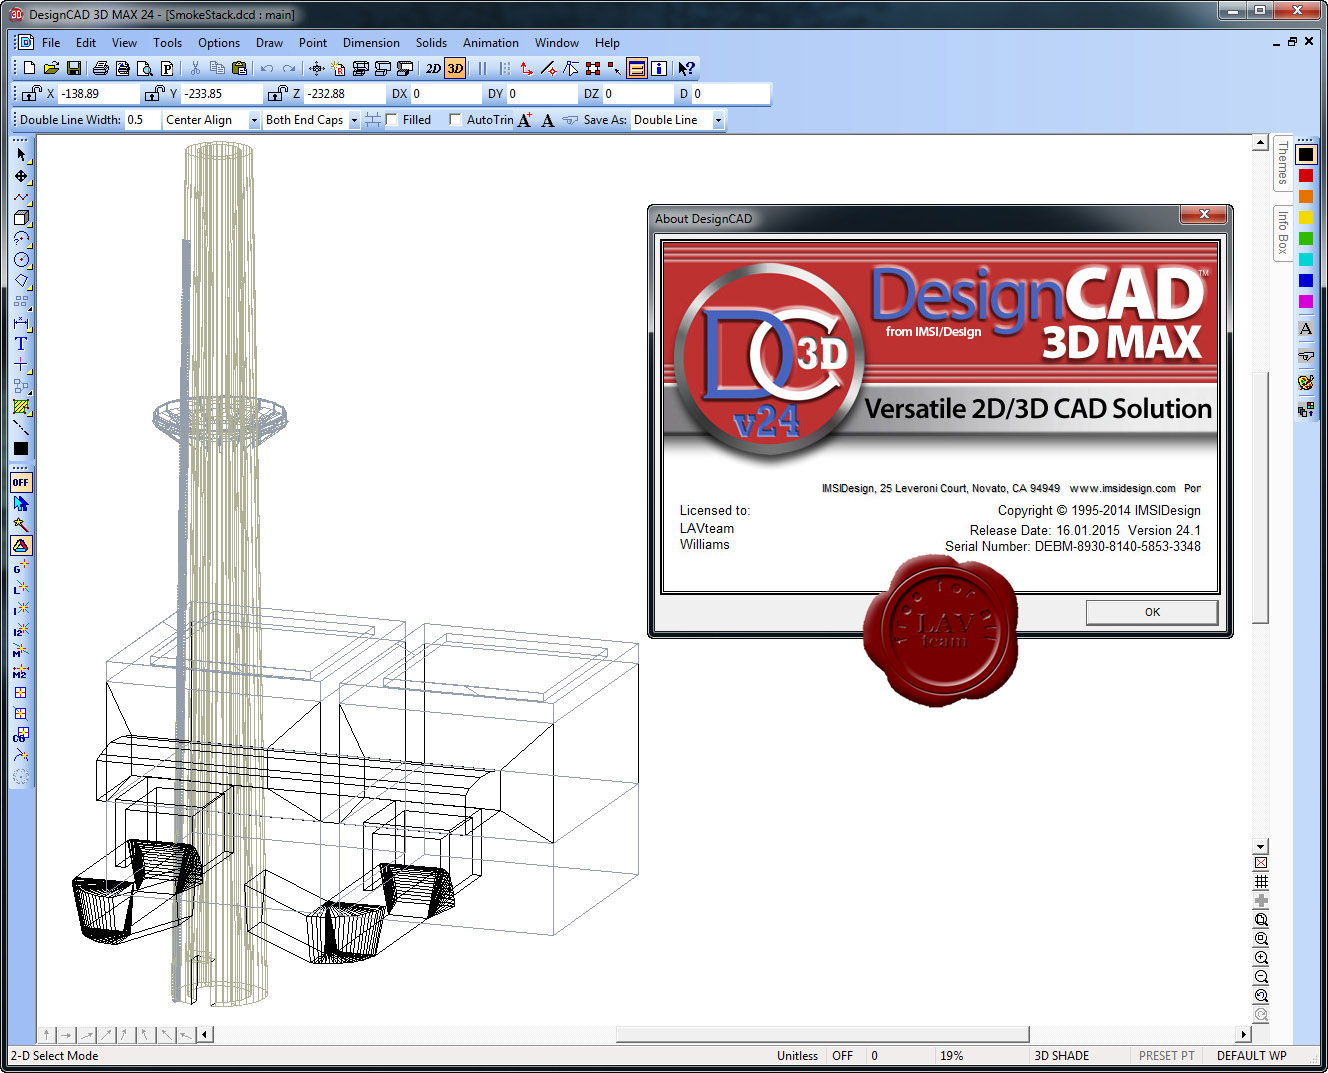Open the font A icon in color bar
The width and height of the screenshot is (1328, 1073).
click(x=1305, y=328)
